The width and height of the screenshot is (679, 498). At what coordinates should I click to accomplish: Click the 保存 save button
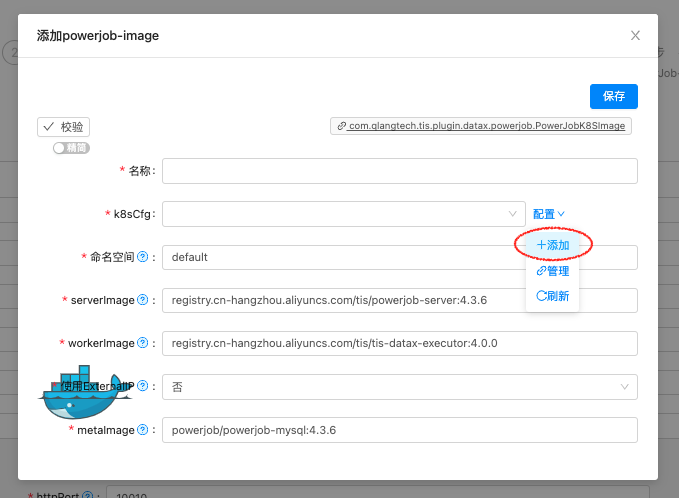[x=613, y=96]
